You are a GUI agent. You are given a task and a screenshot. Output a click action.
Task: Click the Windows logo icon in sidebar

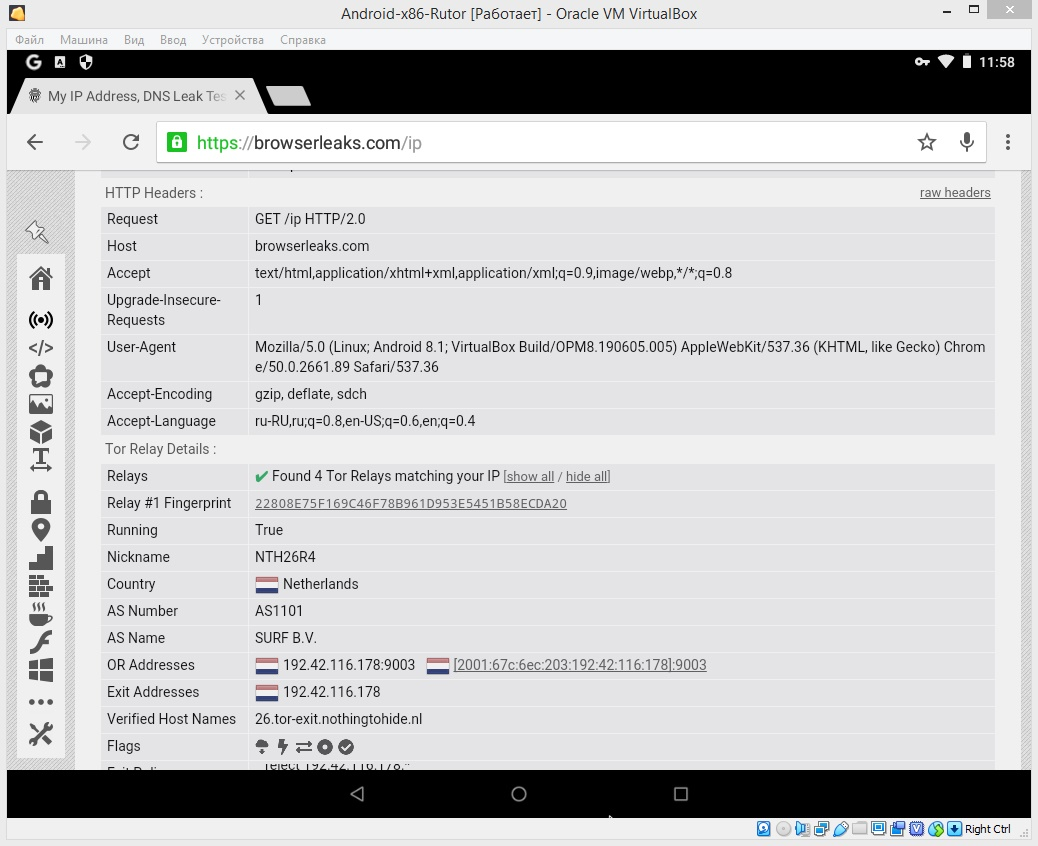(40, 669)
